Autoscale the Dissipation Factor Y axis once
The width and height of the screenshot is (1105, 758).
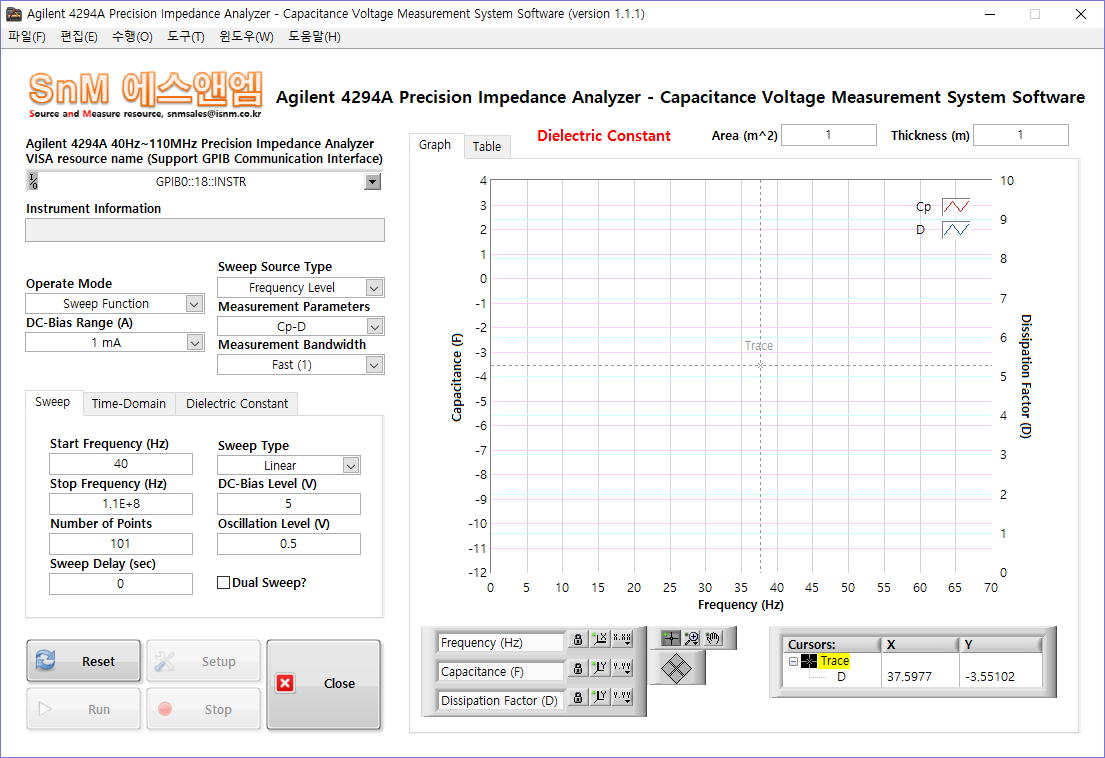600,697
